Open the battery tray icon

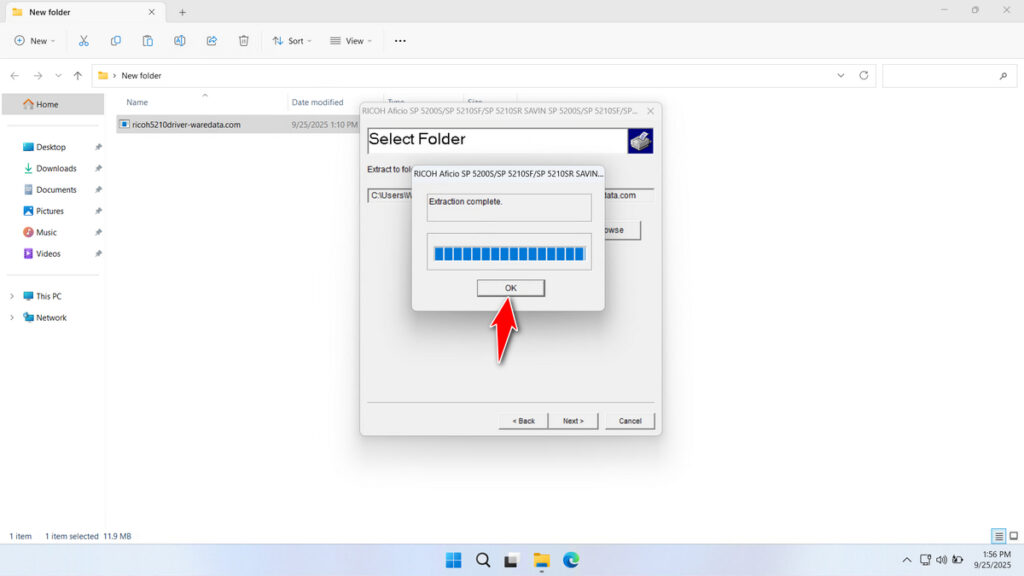click(x=958, y=560)
